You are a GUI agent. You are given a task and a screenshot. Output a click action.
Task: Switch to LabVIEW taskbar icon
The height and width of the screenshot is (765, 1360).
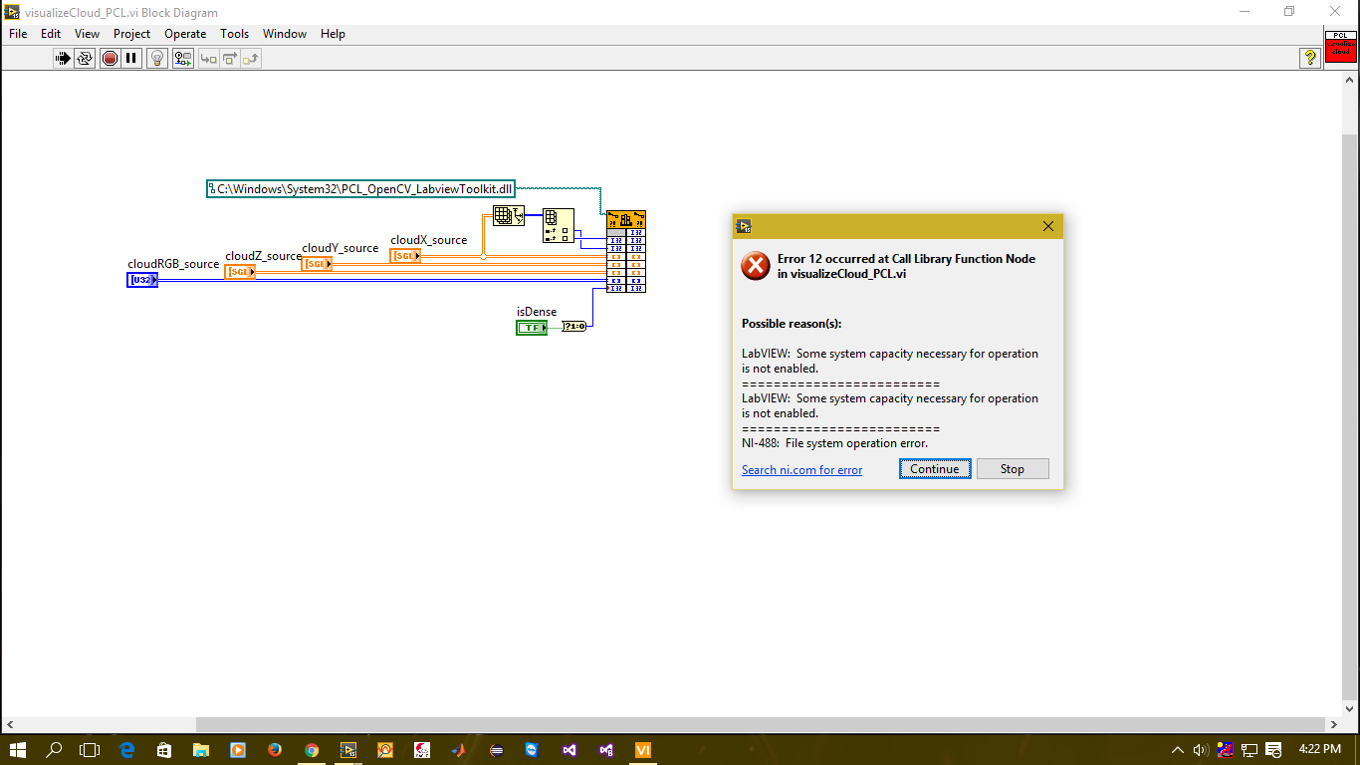[x=348, y=749]
